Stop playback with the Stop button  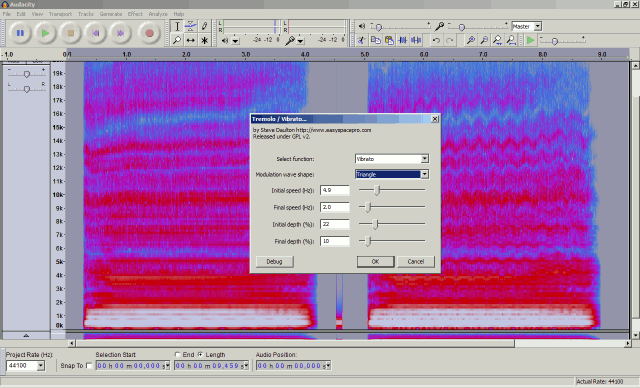71,33
